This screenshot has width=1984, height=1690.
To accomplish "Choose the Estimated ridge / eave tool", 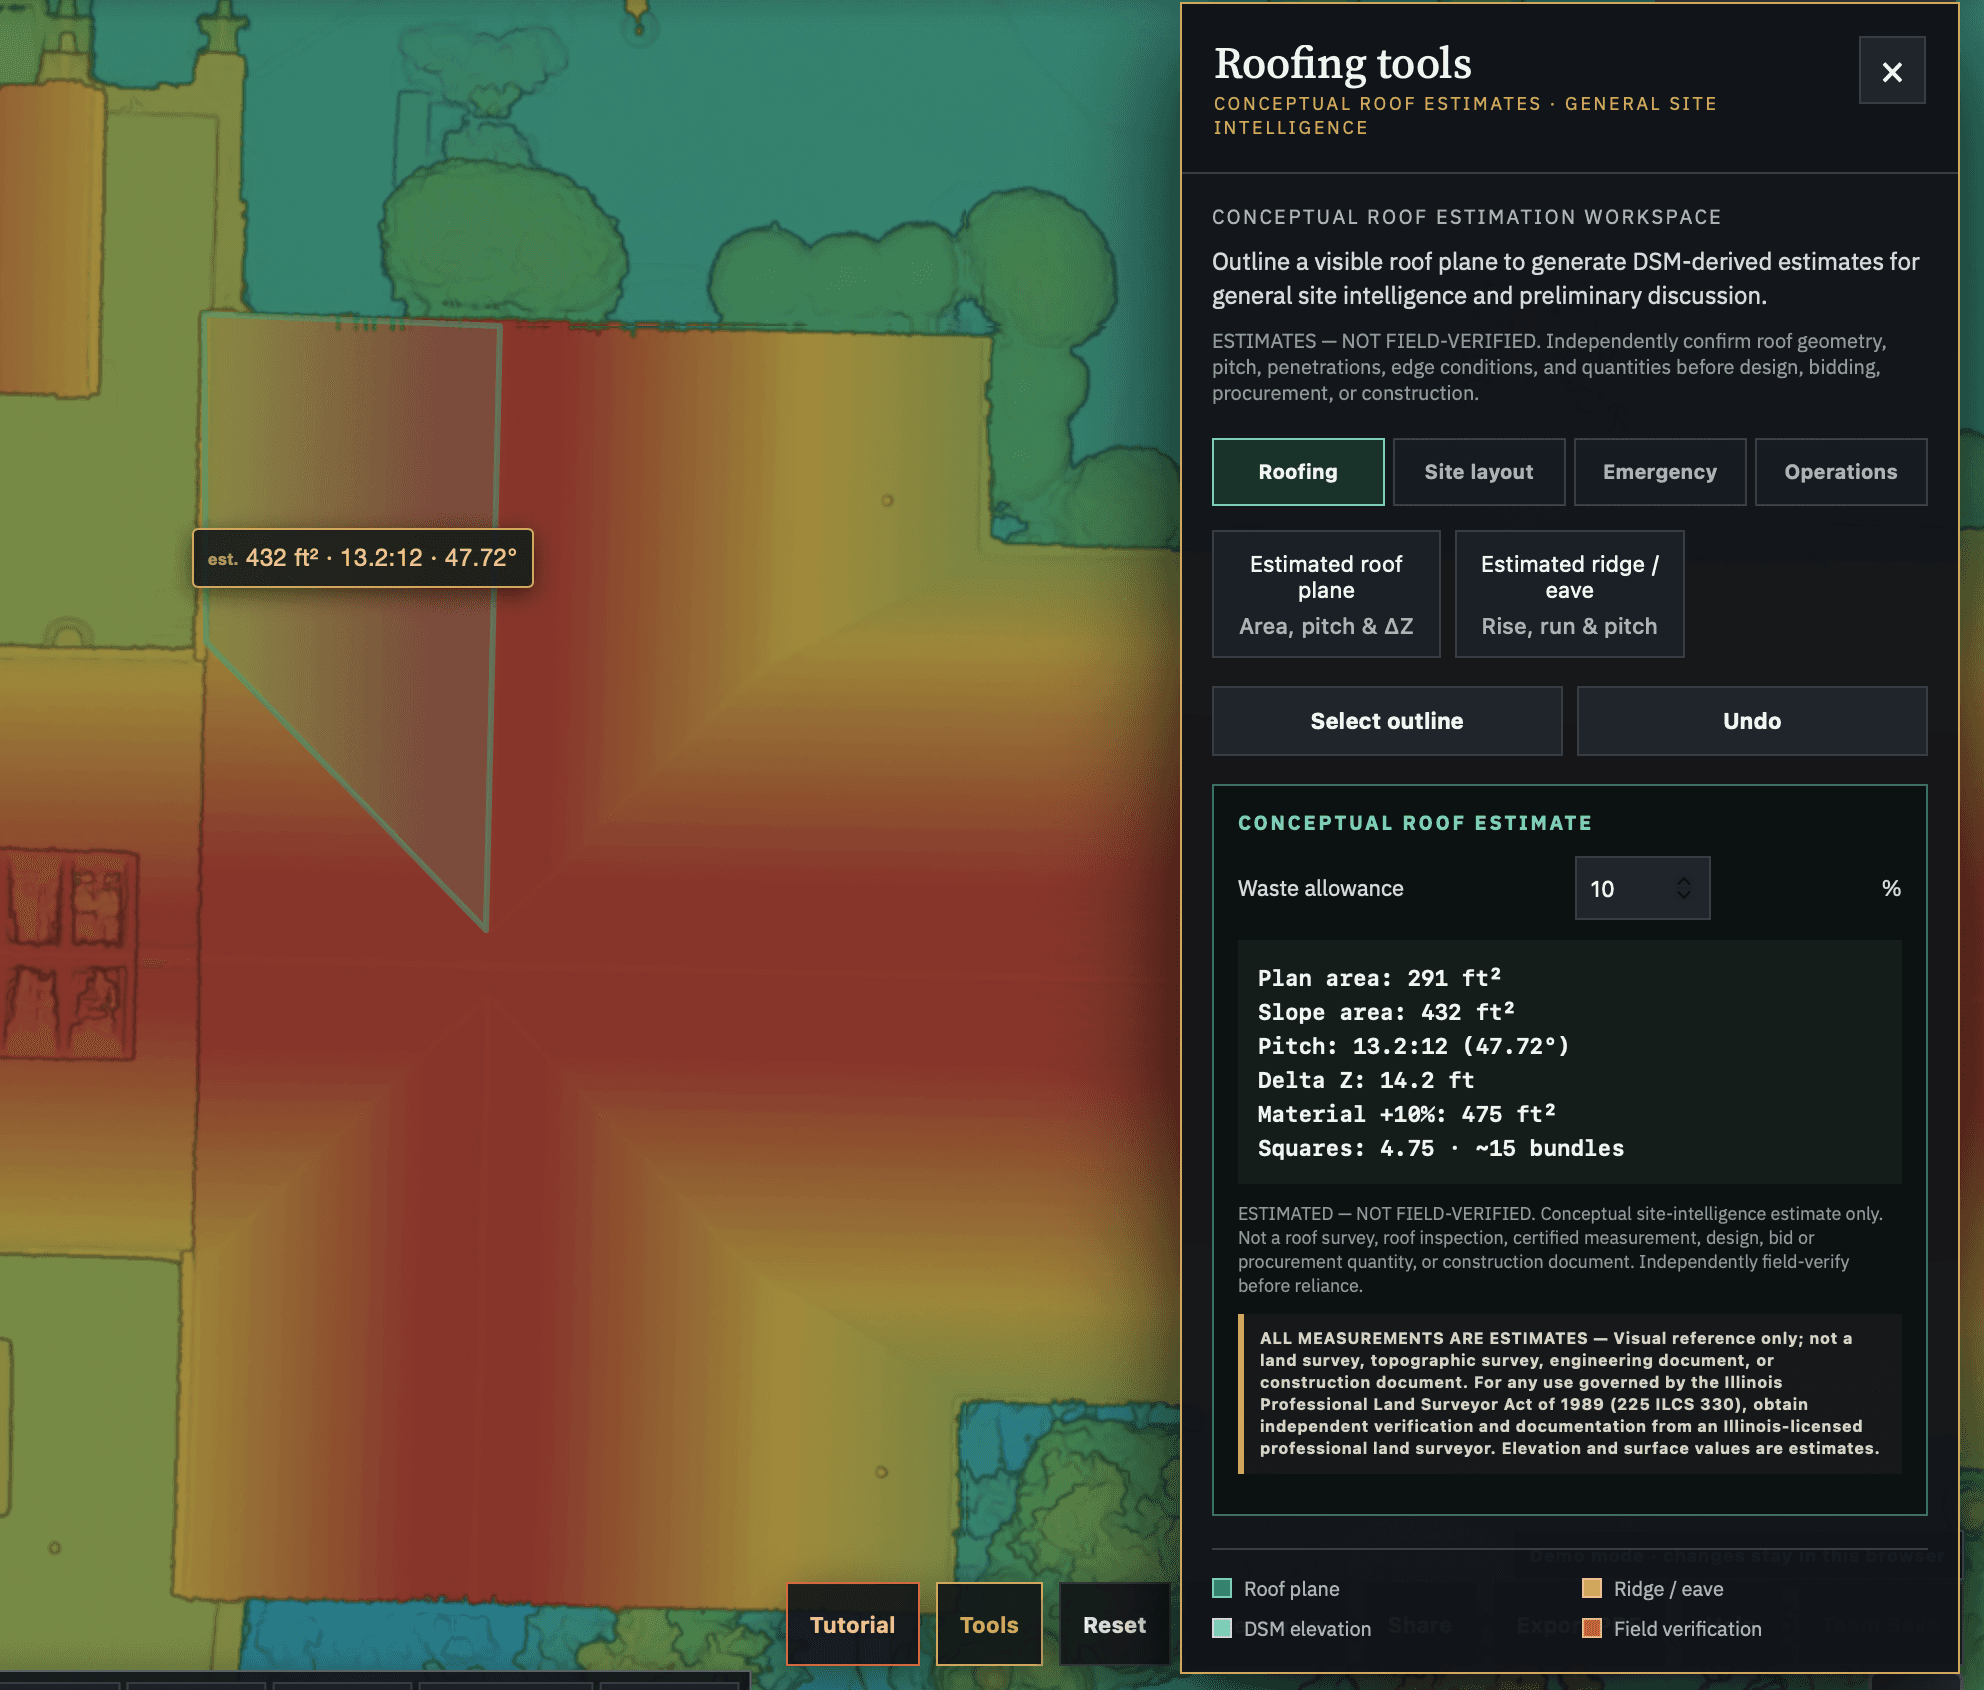I will pos(1569,594).
